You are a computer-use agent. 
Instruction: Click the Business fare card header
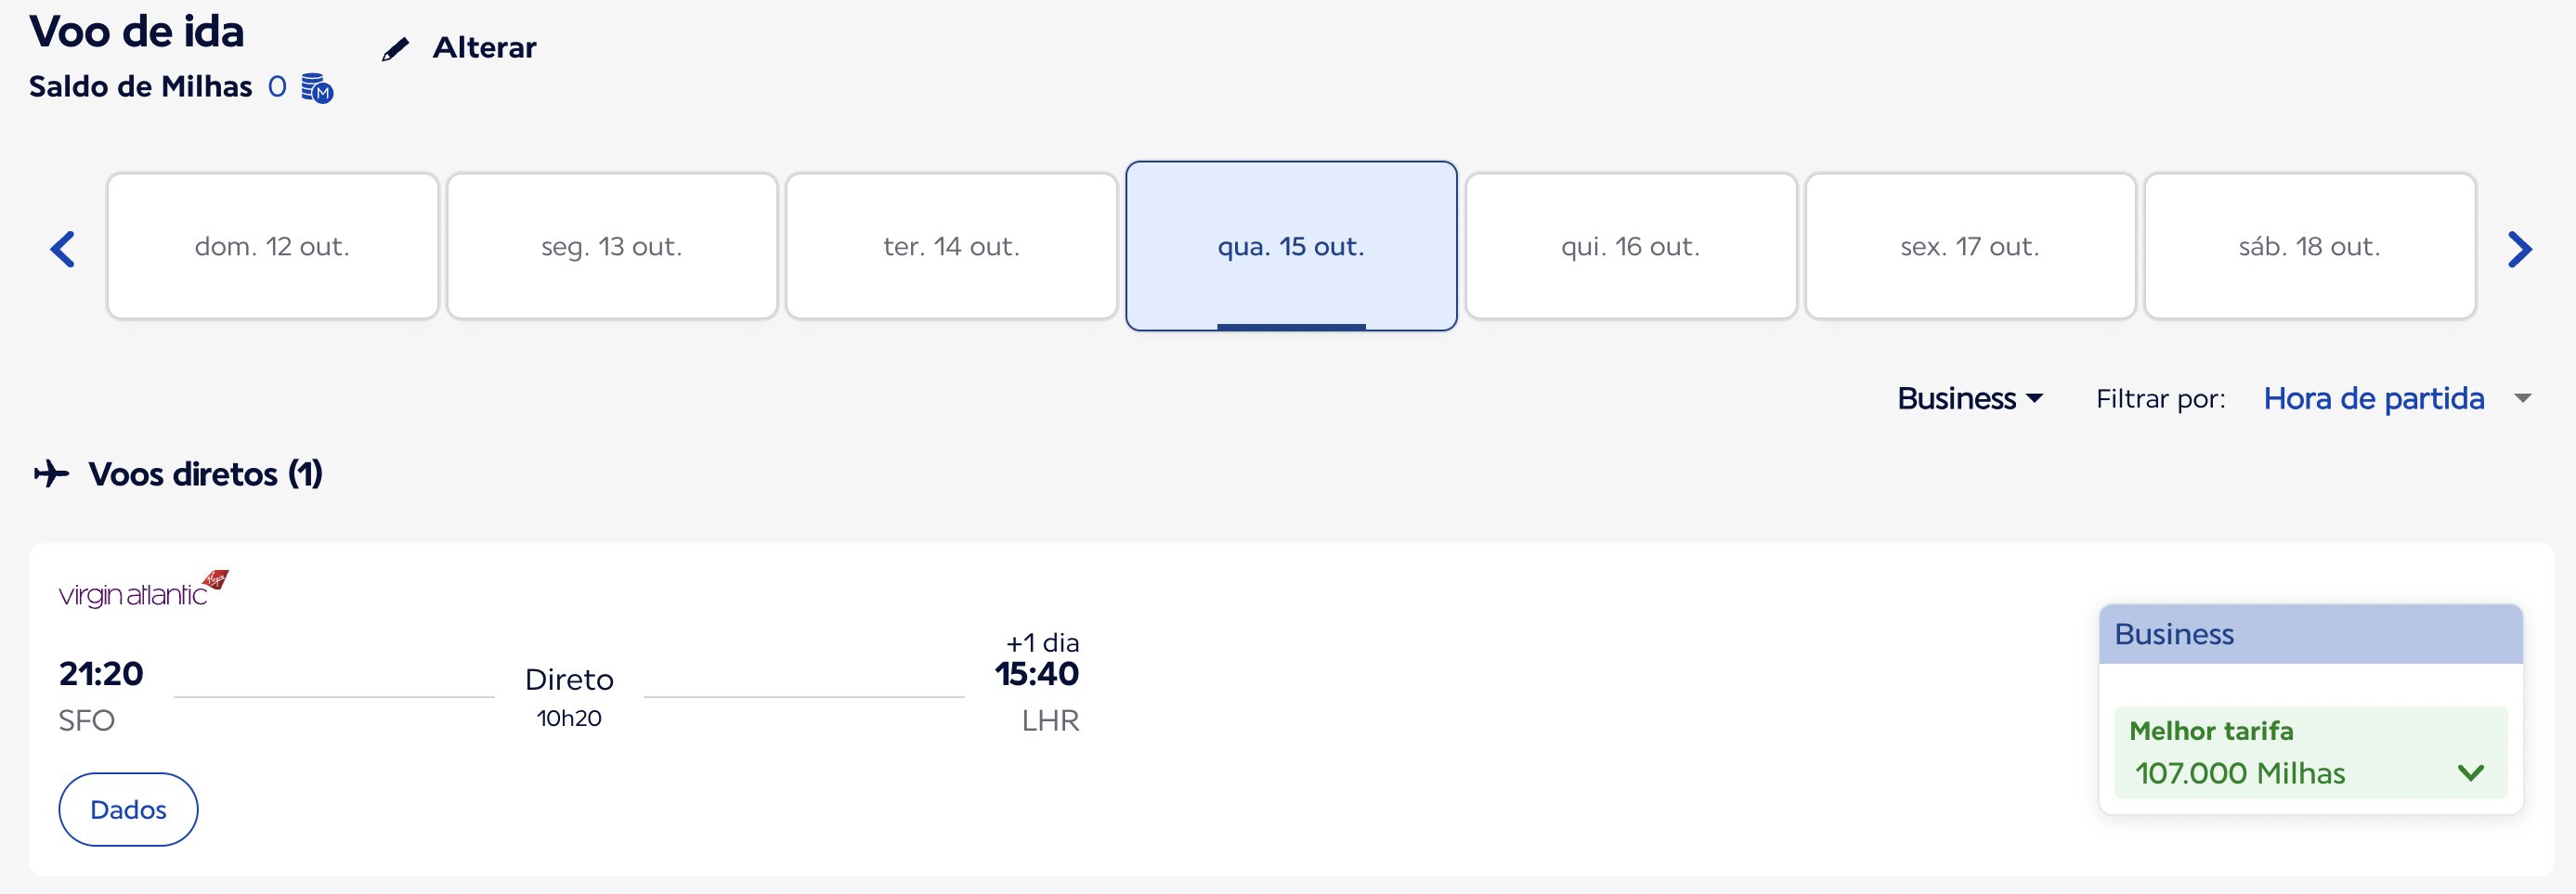(x=2310, y=634)
